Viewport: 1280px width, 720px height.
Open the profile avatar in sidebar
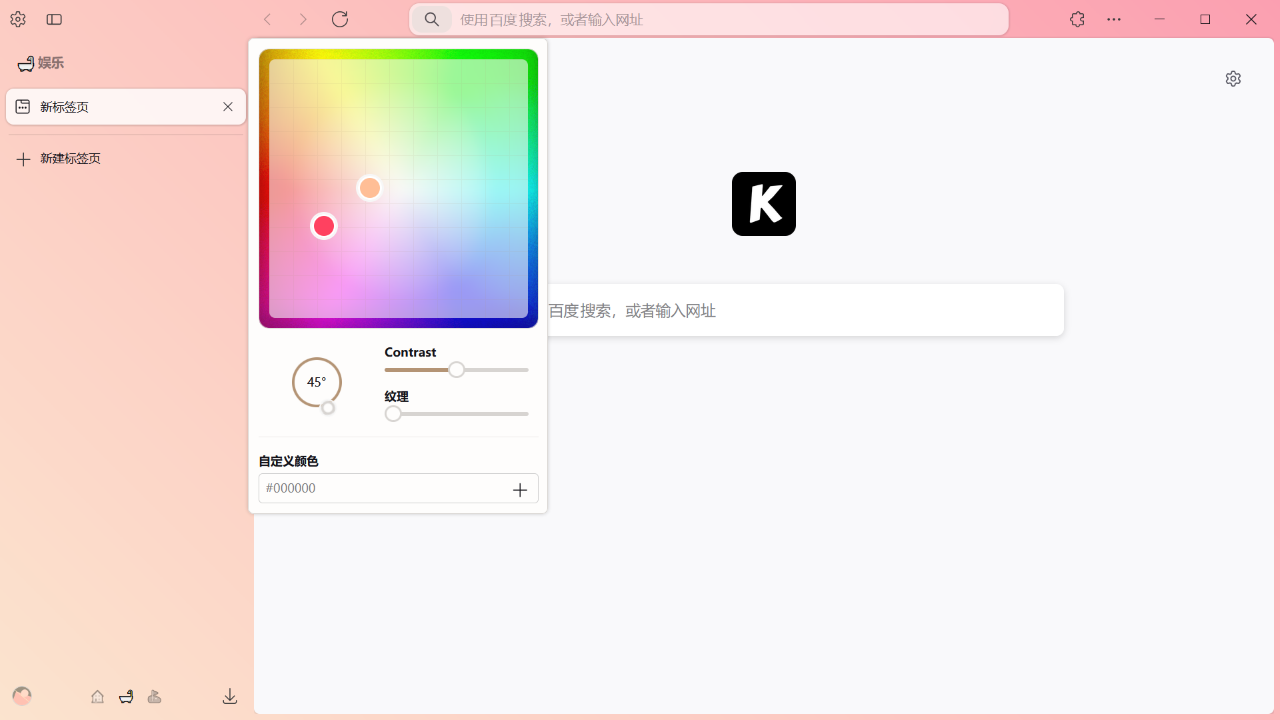22,696
